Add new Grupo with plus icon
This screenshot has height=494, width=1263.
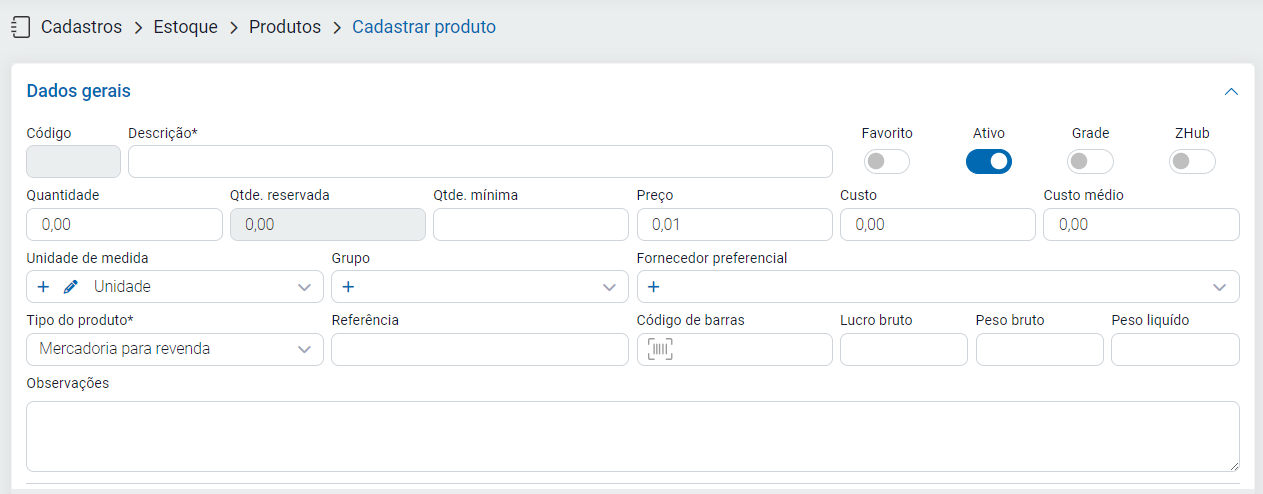coord(348,287)
